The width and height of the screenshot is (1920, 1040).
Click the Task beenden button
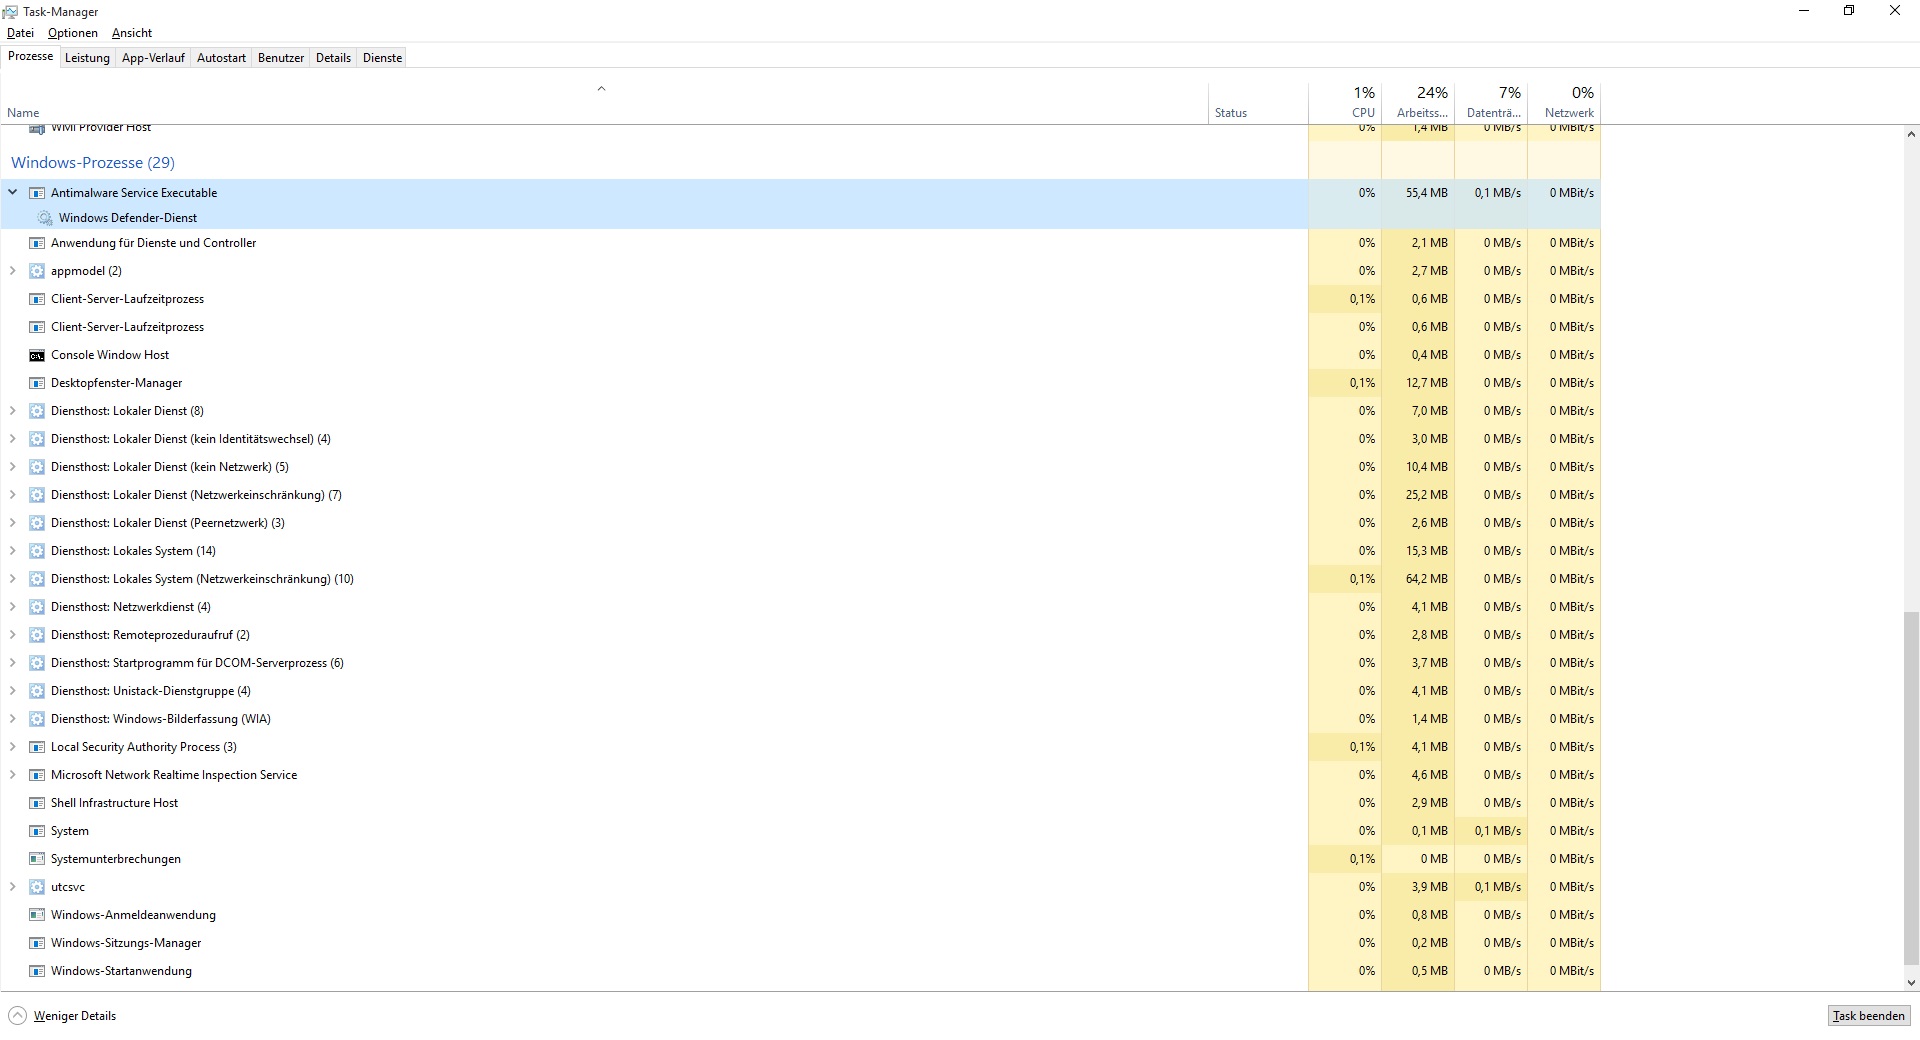pyautogui.click(x=1868, y=1016)
